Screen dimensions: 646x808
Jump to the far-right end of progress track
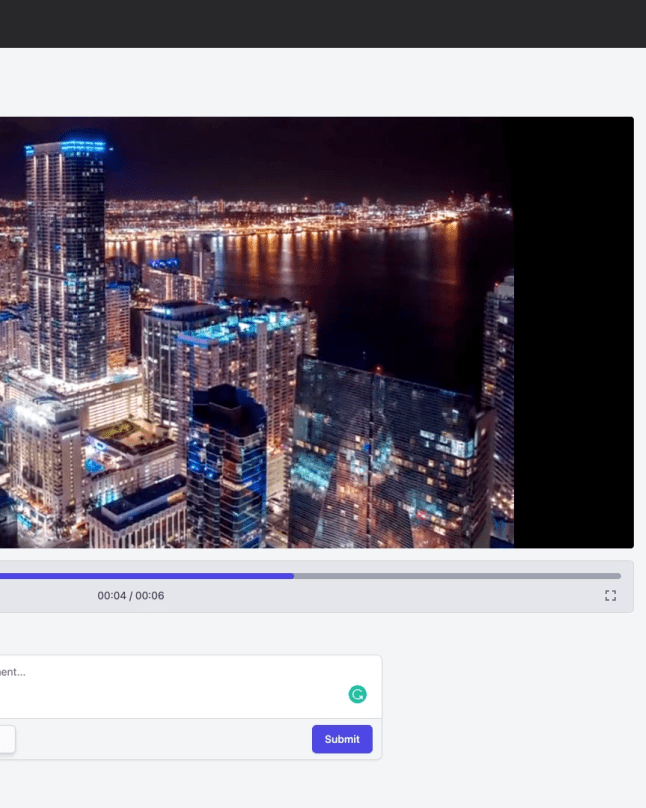click(x=617, y=576)
